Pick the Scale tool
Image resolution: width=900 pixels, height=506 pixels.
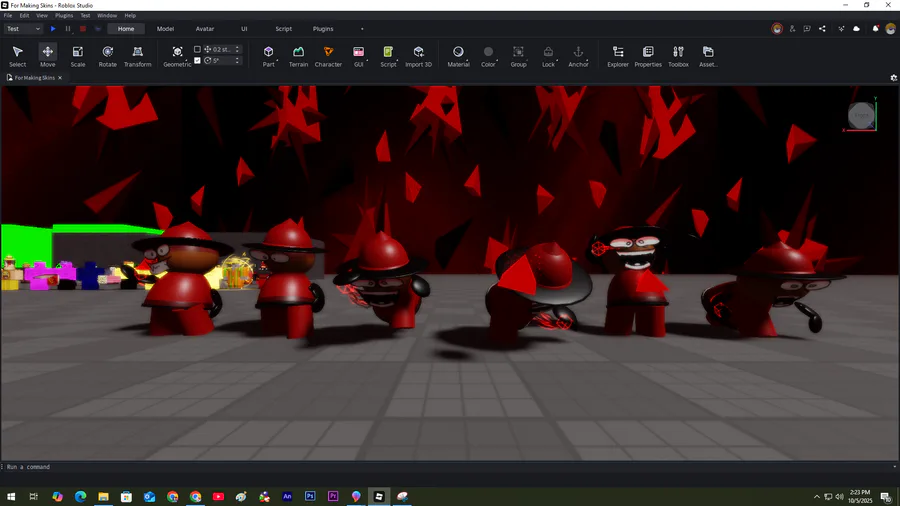click(77, 56)
